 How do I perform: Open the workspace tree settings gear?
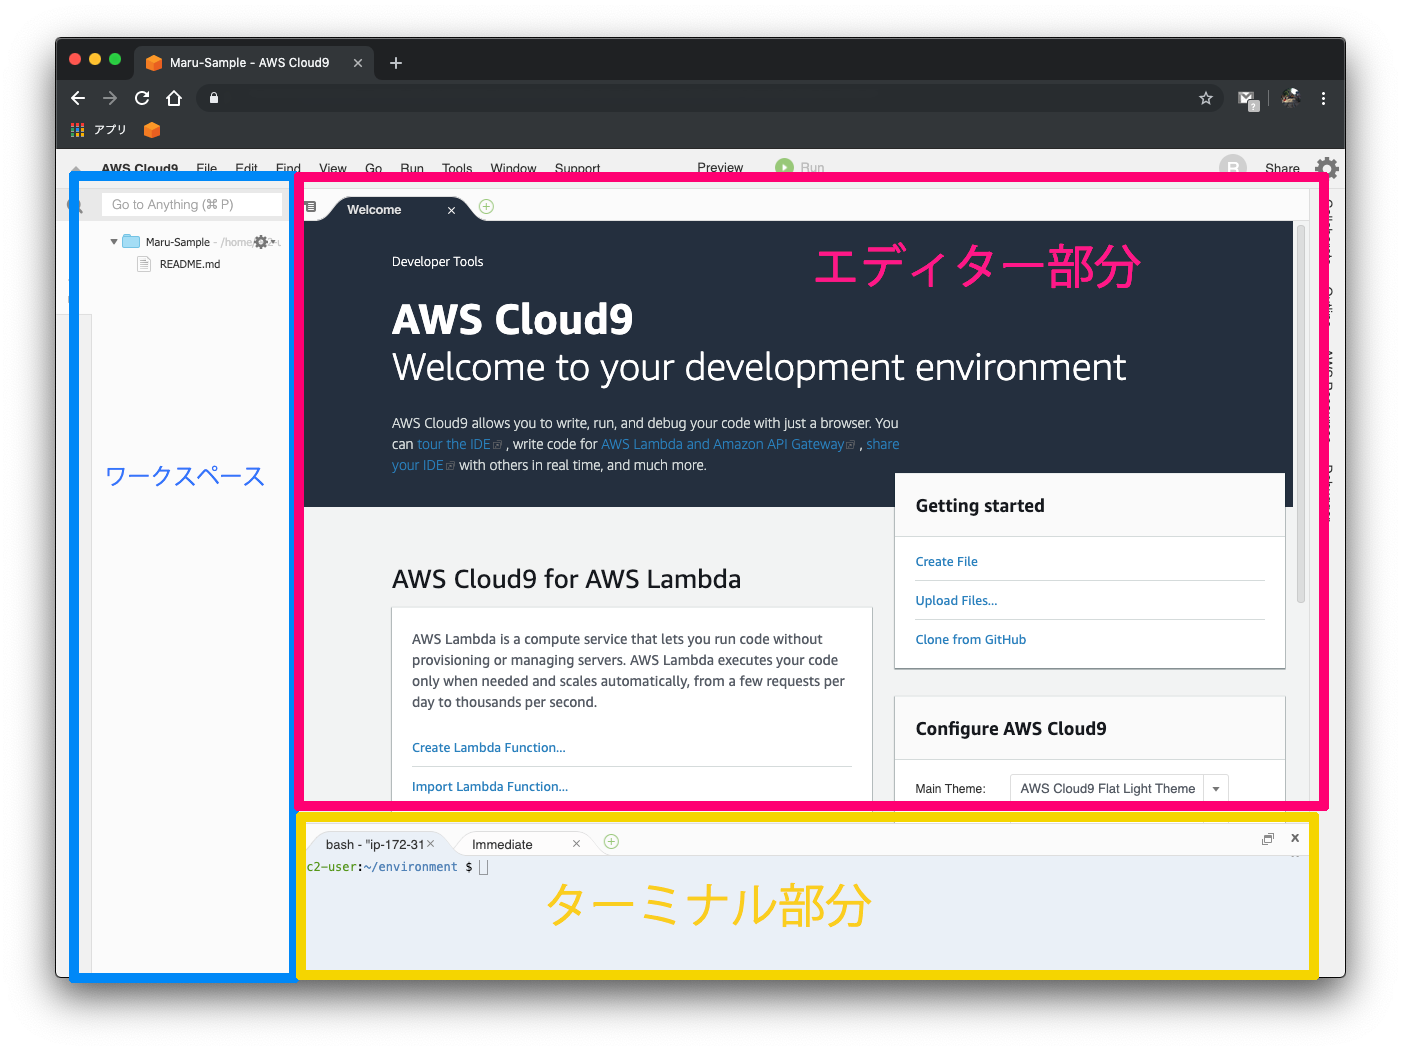pyautogui.click(x=261, y=242)
